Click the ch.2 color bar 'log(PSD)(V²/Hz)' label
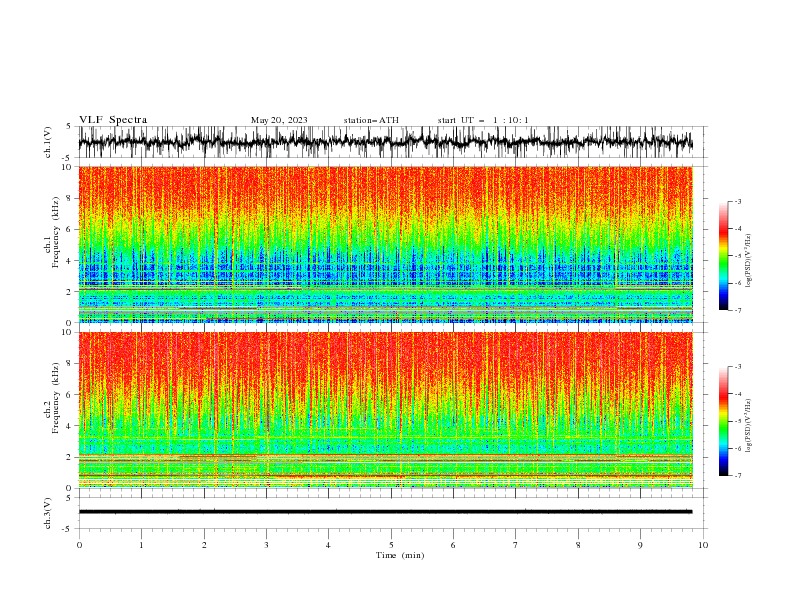This screenshot has width=792, height=612. click(x=748, y=425)
